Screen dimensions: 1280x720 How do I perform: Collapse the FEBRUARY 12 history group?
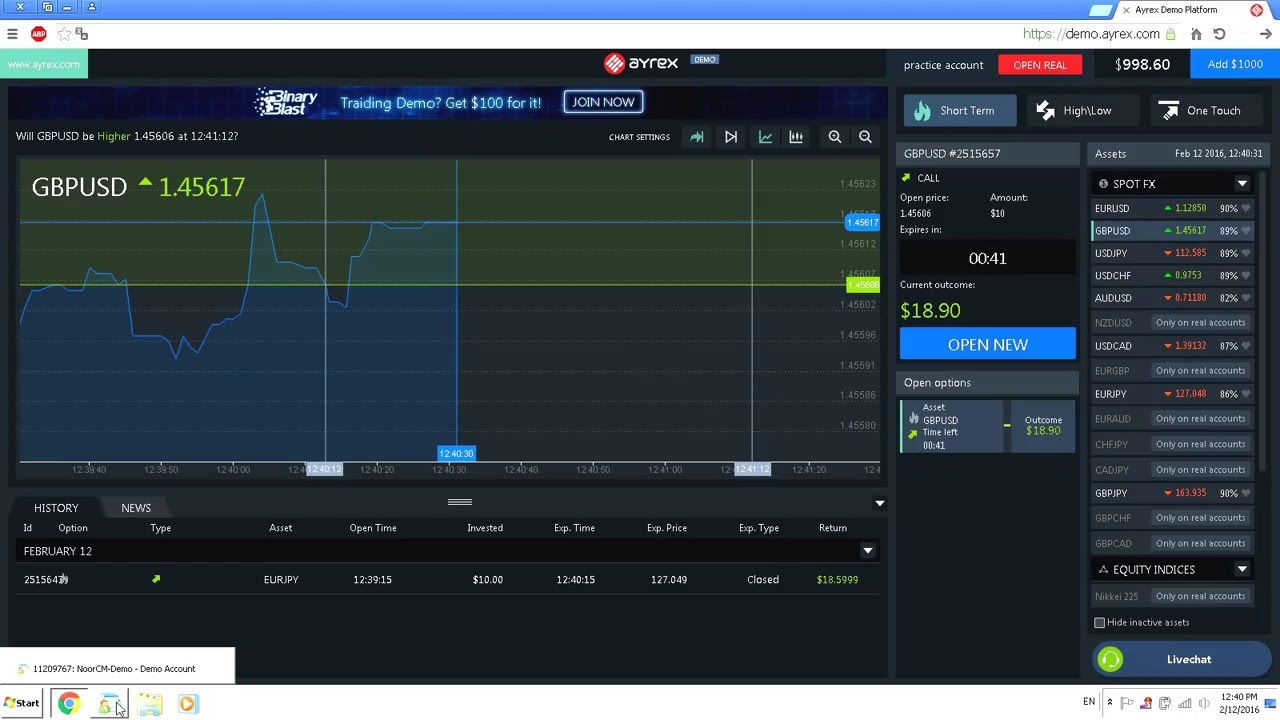pyautogui.click(x=867, y=551)
